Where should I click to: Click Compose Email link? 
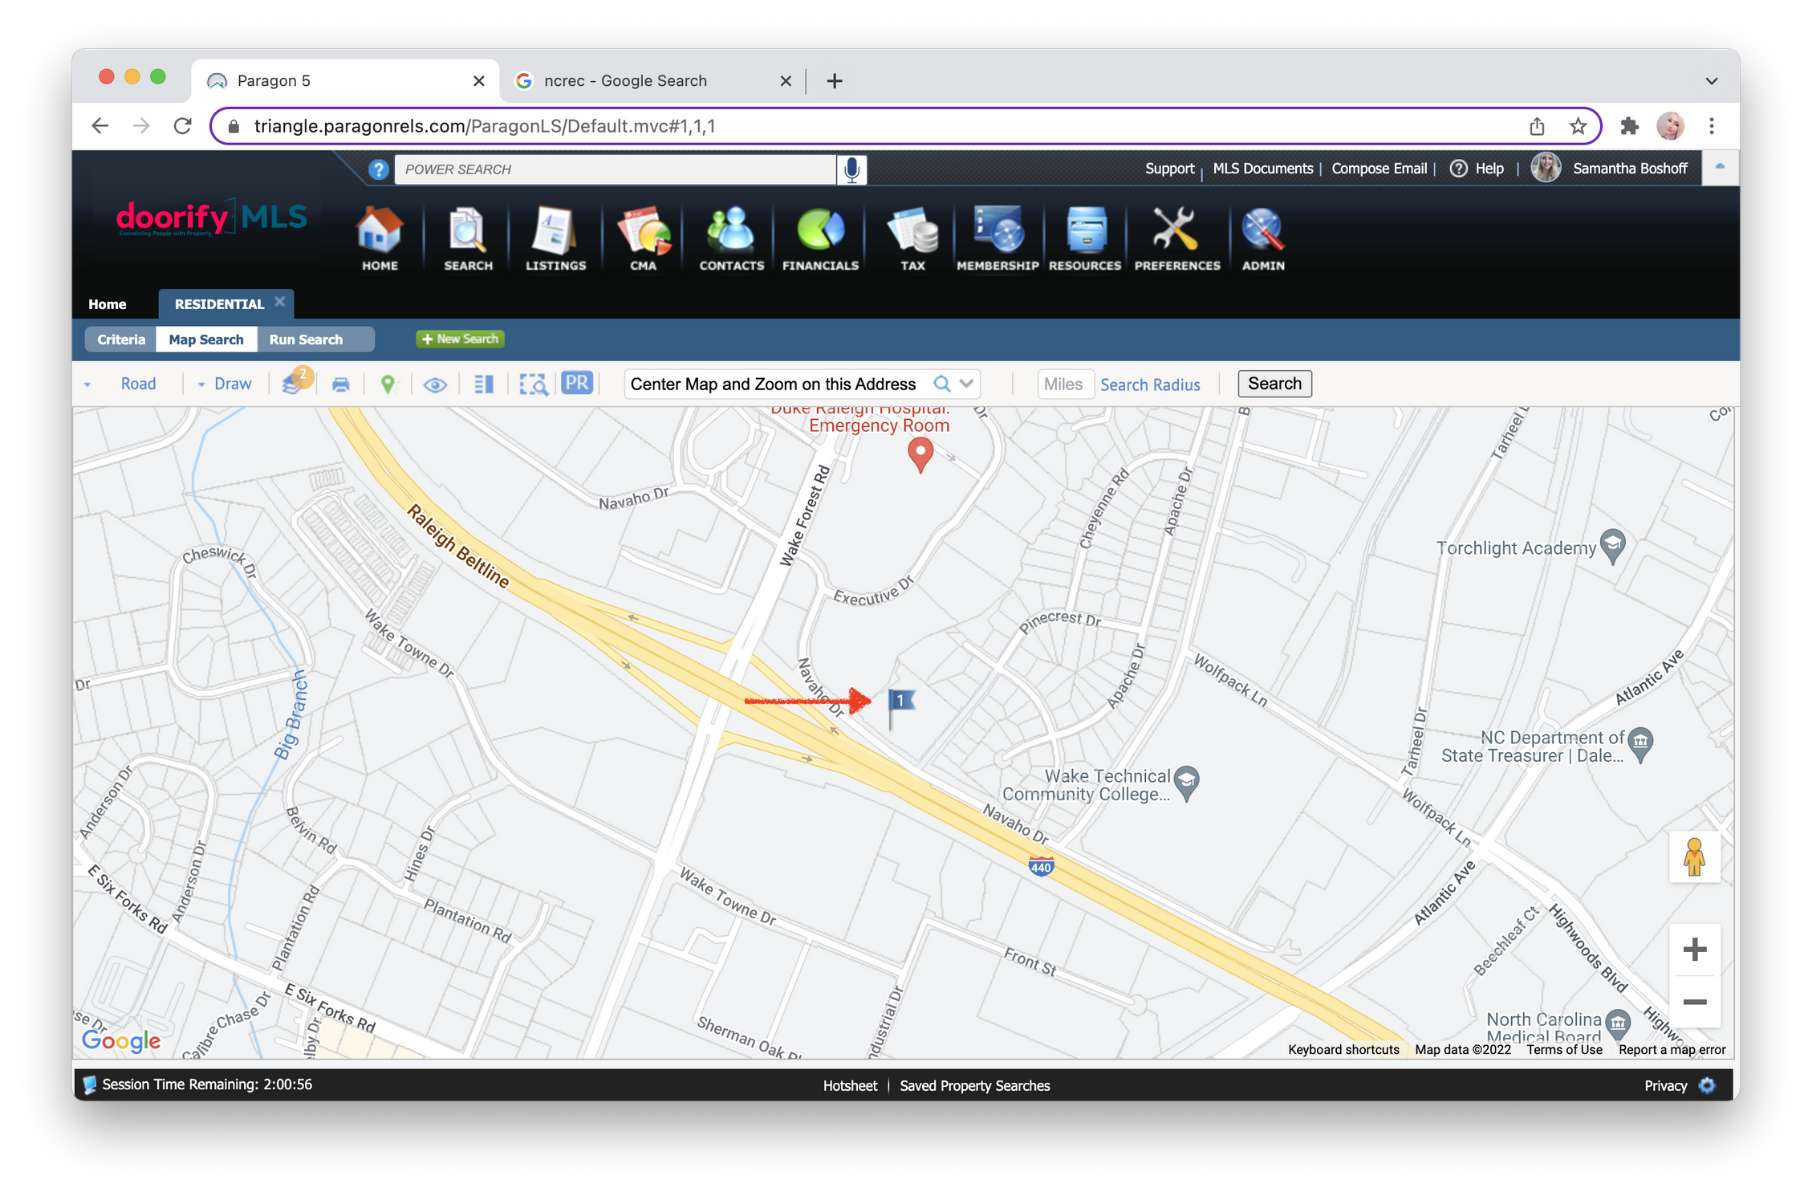tap(1379, 169)
